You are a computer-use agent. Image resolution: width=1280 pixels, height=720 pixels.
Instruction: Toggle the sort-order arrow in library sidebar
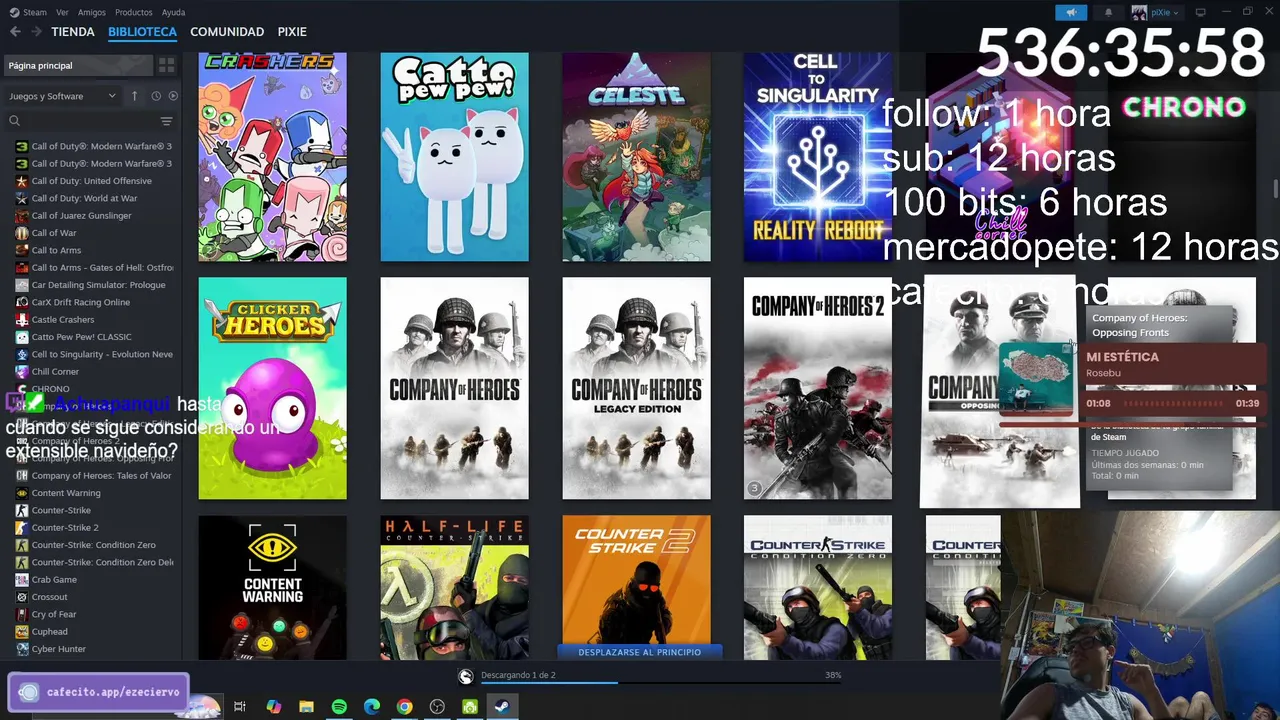coord(134,96)
